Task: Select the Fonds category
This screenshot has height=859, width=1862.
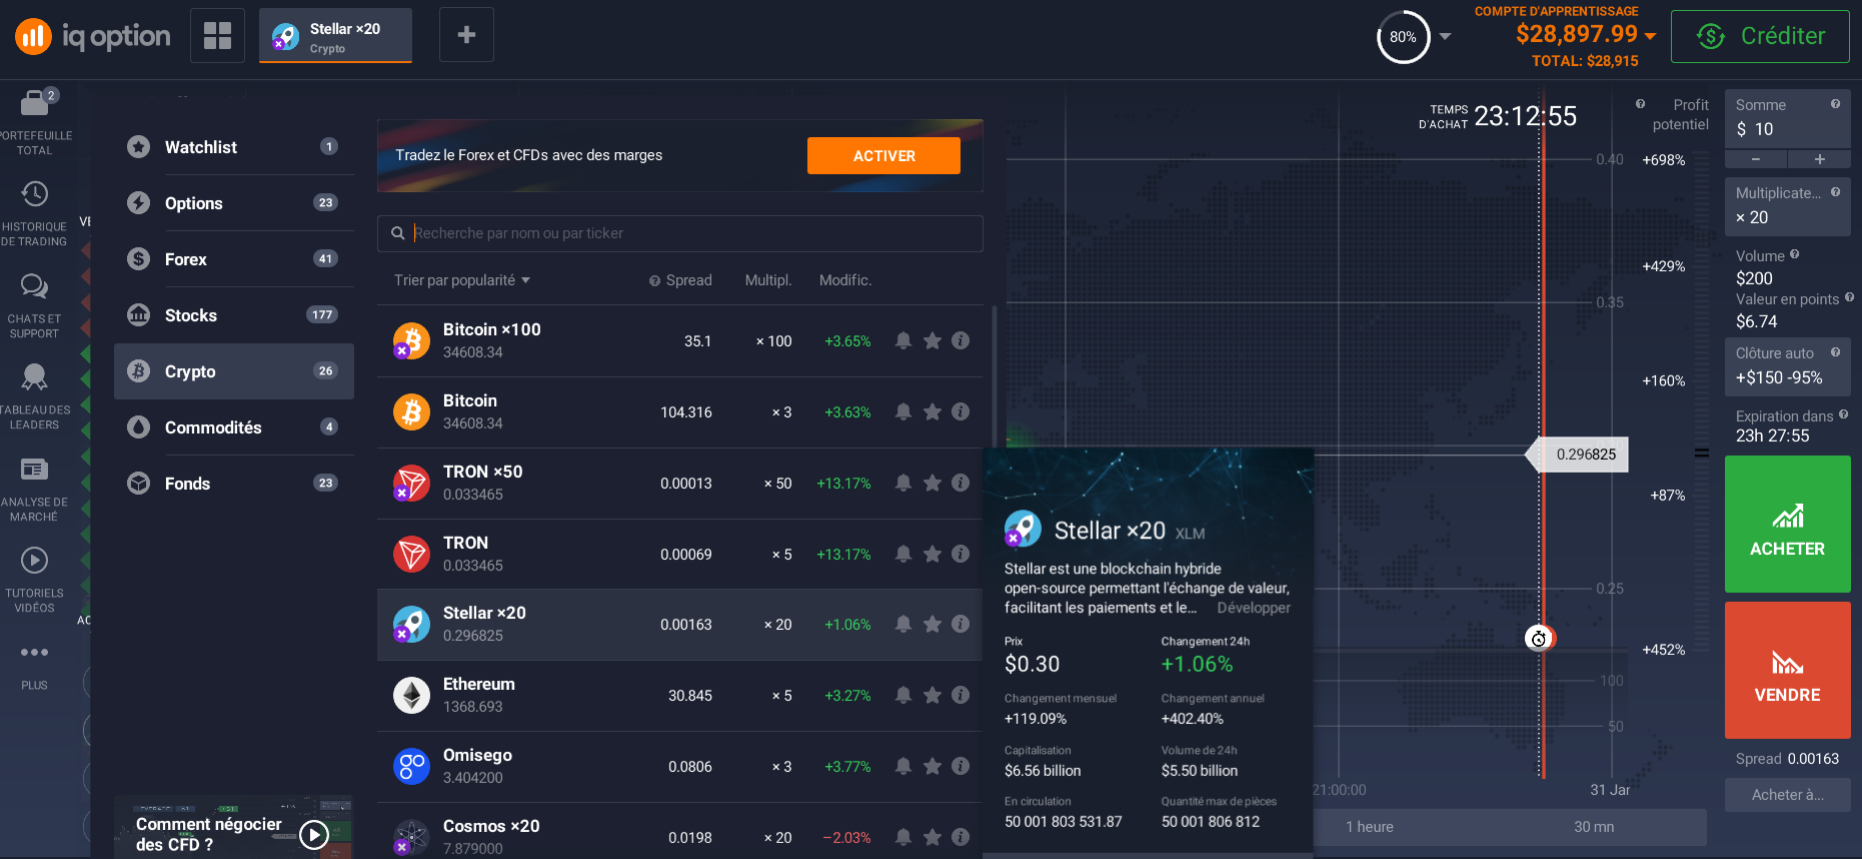Action: click(234, 483)
